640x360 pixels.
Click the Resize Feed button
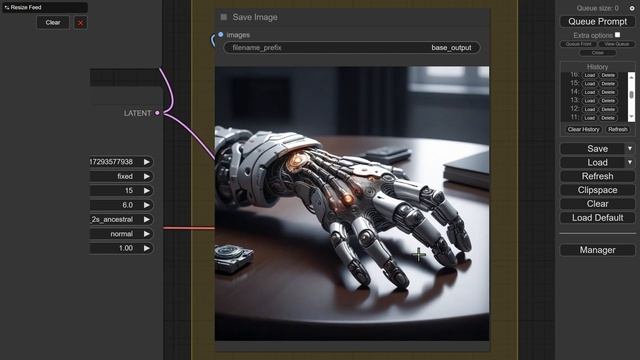tap(45, 7)
